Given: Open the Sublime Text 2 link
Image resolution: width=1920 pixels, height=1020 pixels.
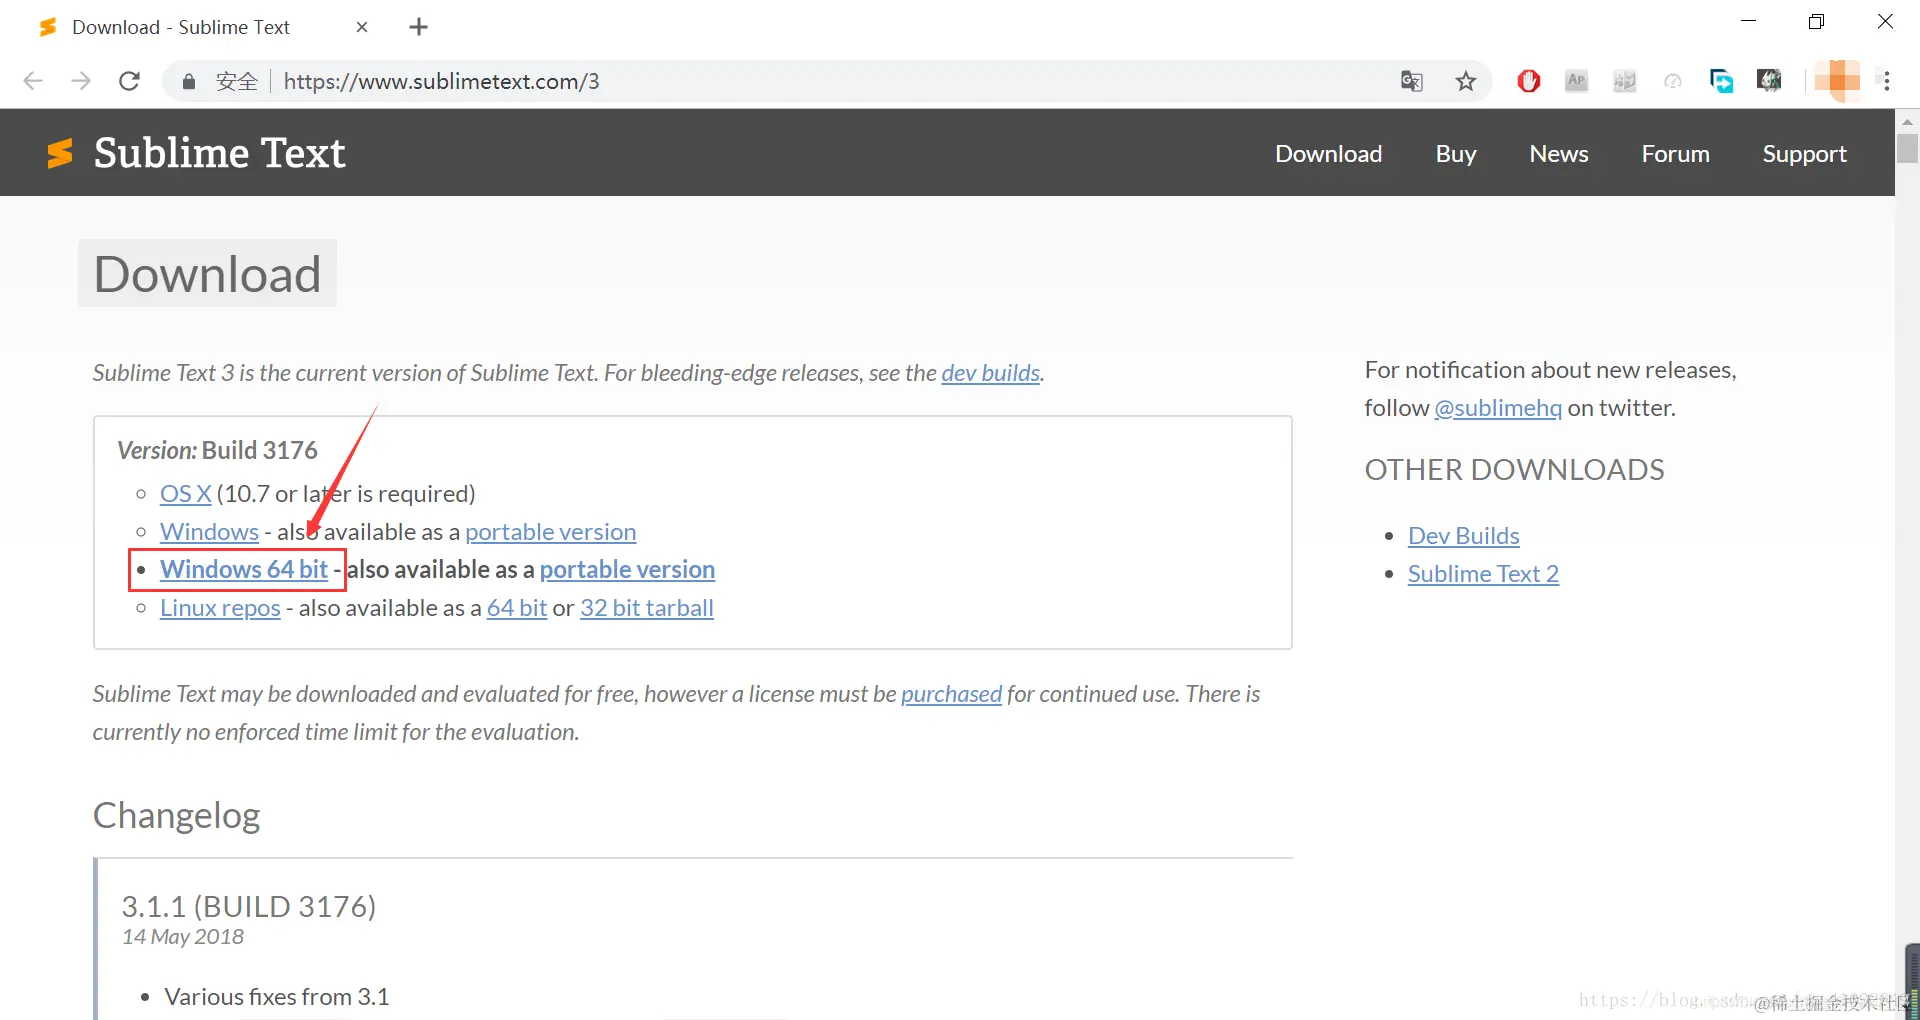Looking at the screenshot, I should [x=1483, y=574].
